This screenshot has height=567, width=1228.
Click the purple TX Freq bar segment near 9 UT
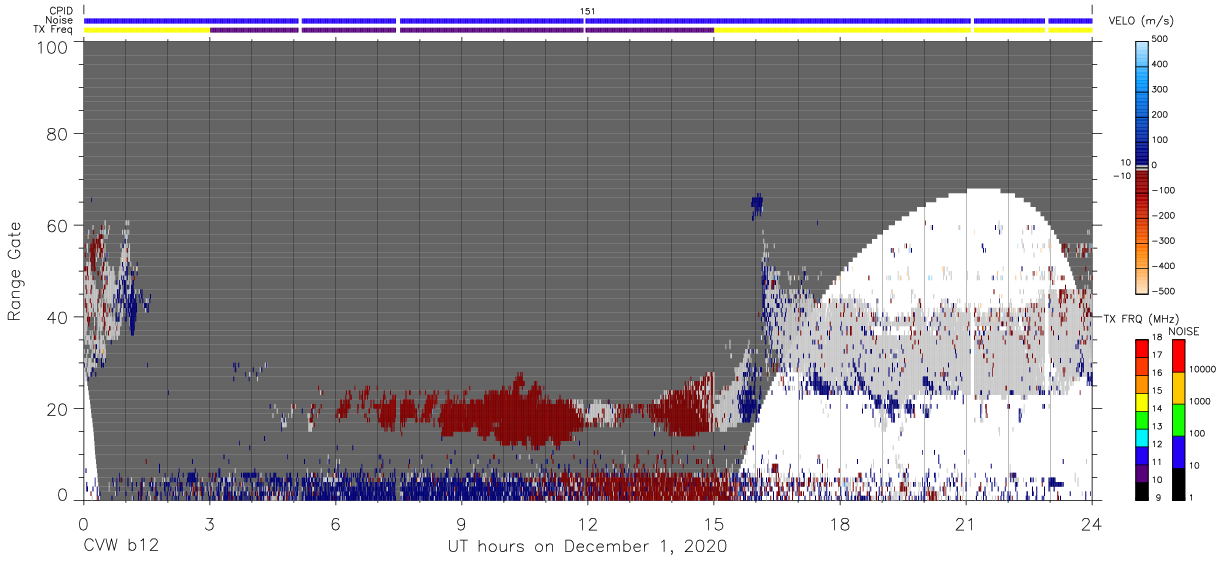pos(492,30)
